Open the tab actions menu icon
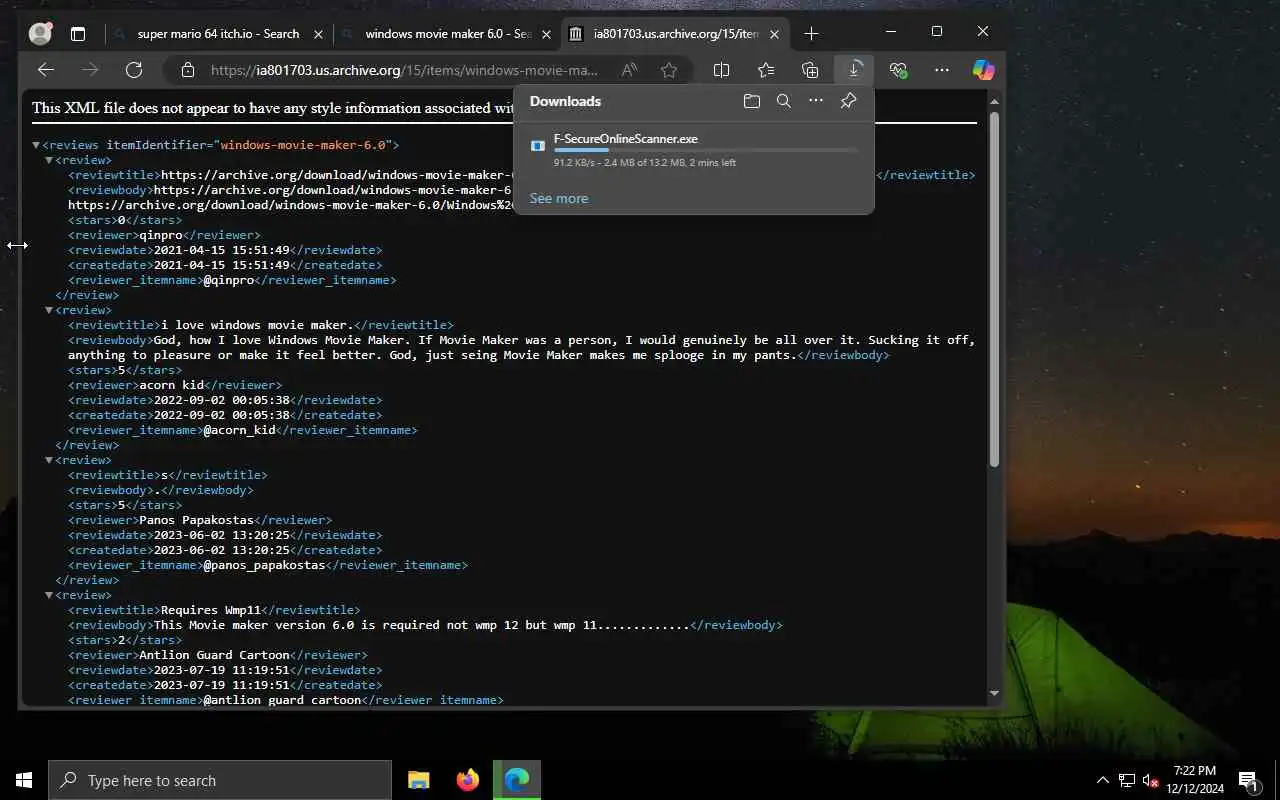The height and width of the screenshot is (800, 1280). pyautogui.click(x=78, y=34)
